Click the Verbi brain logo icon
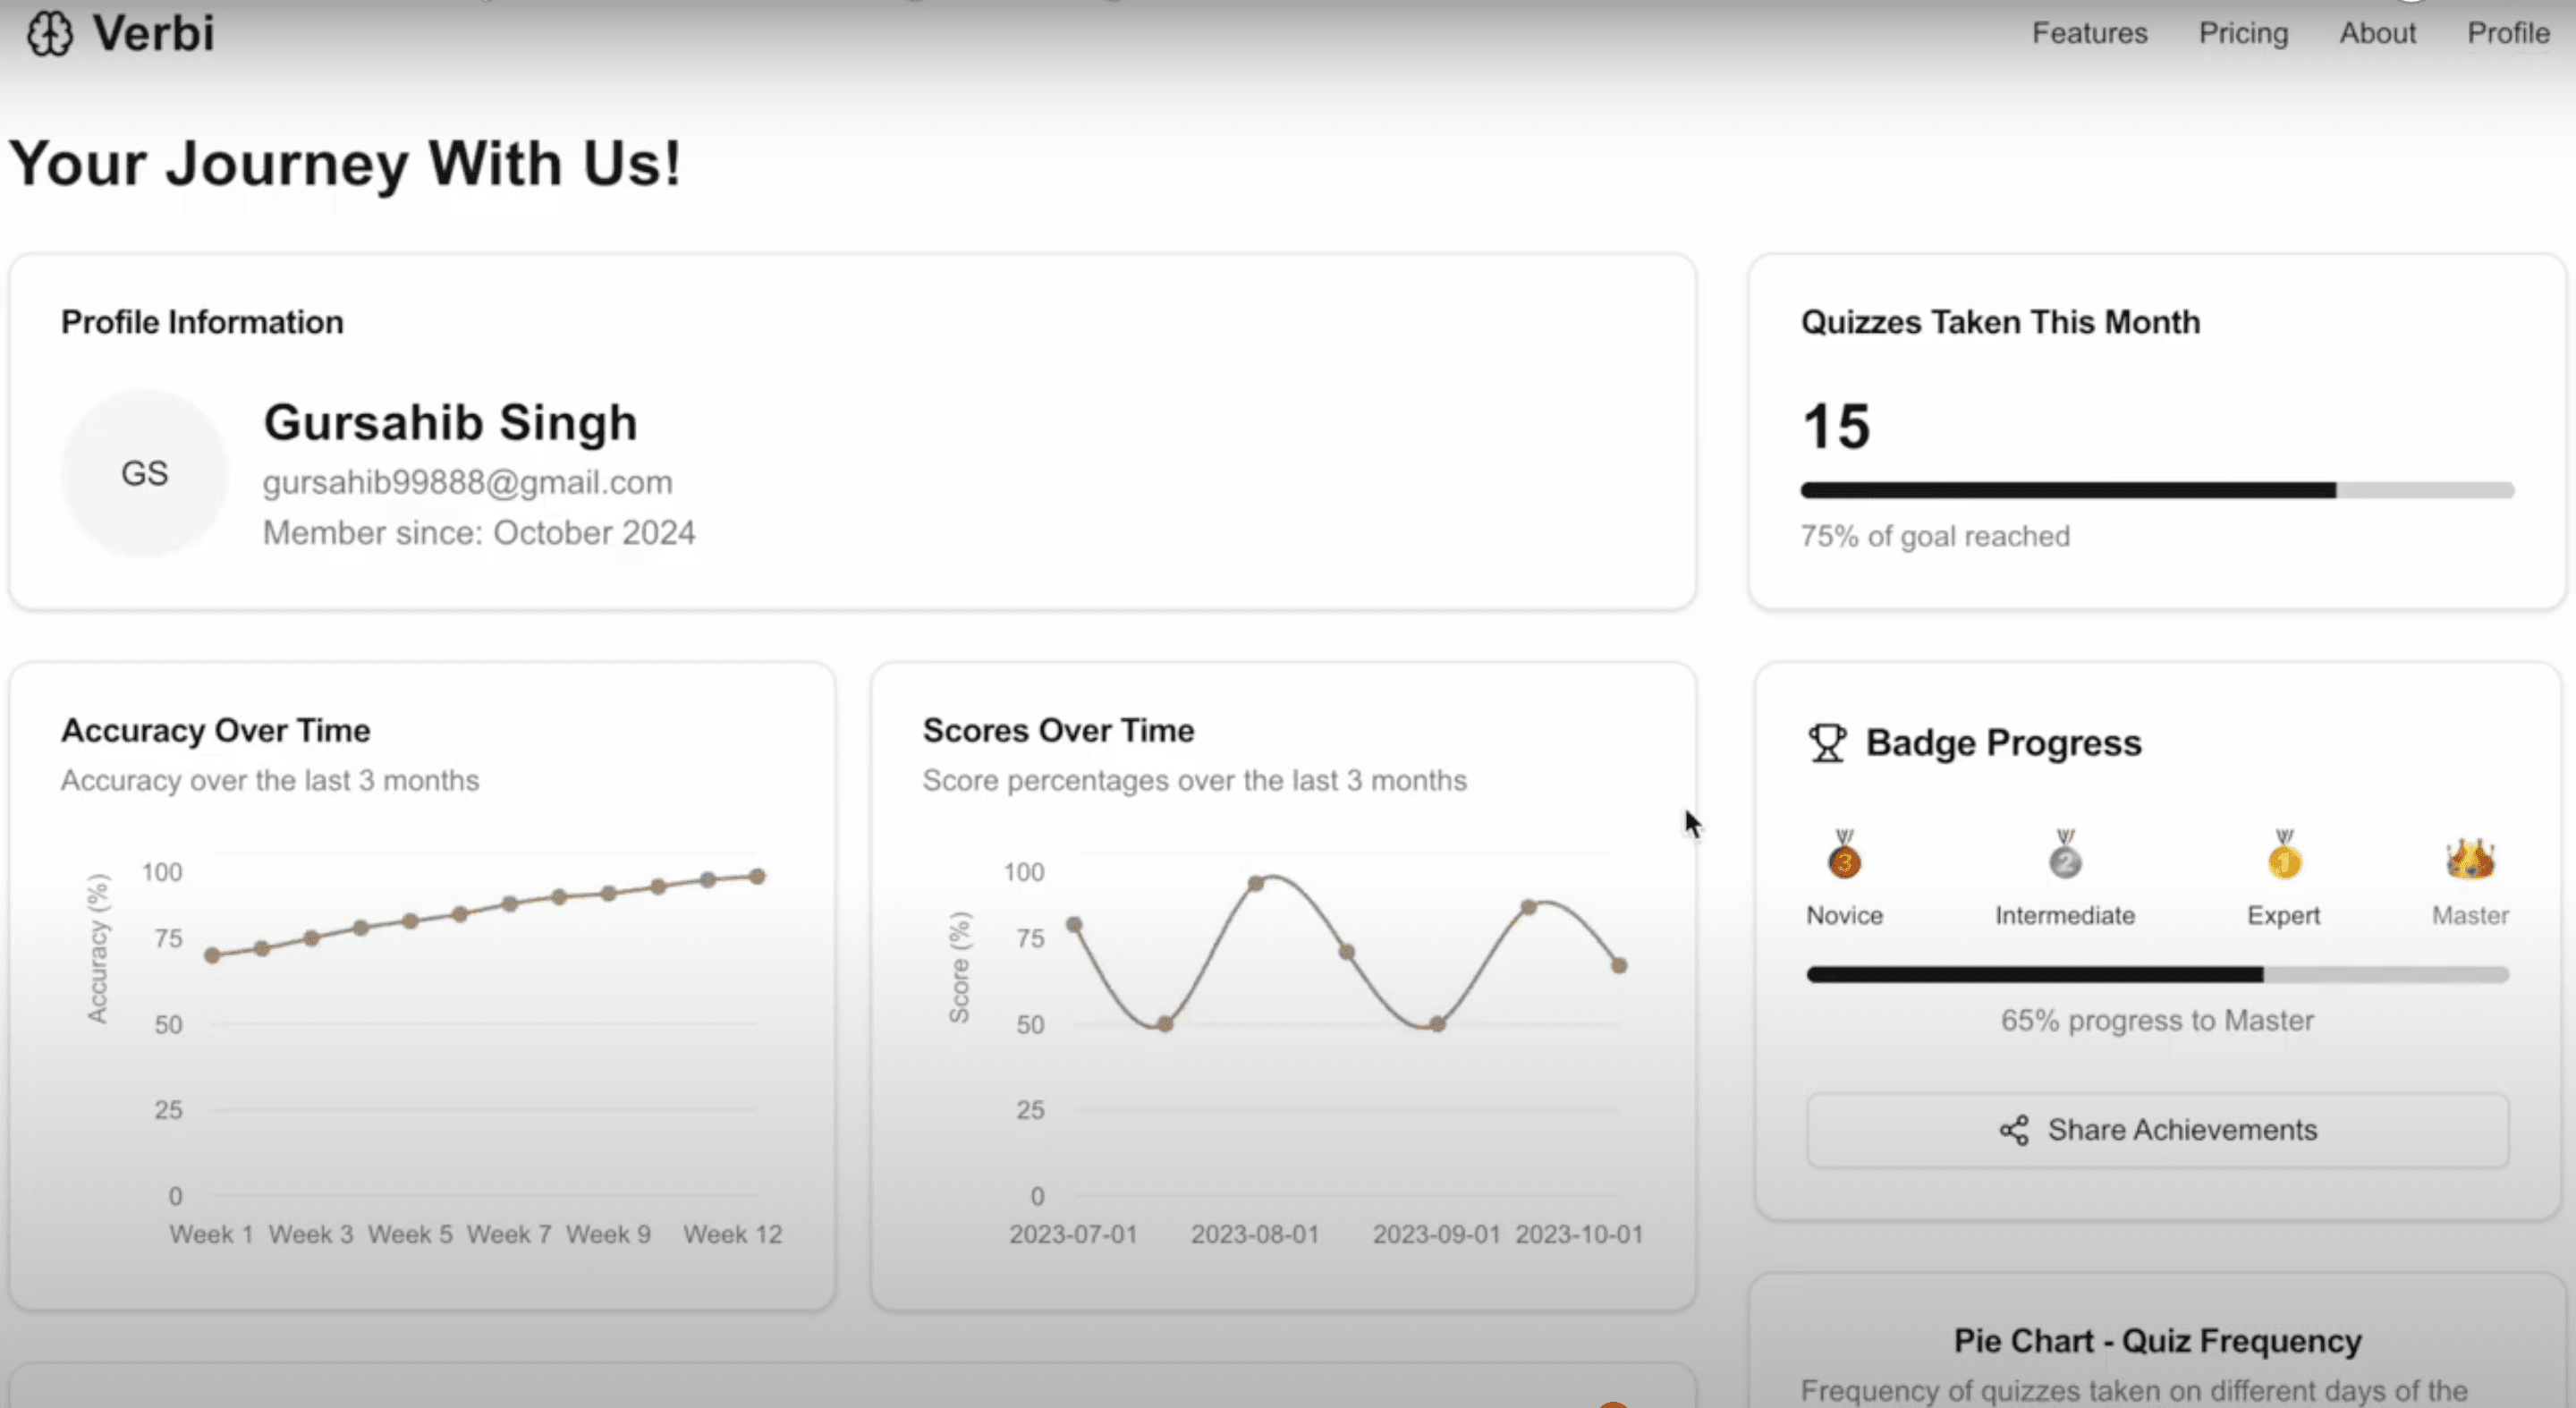Screen dimensions: 2576x1408 click(50, 33)
